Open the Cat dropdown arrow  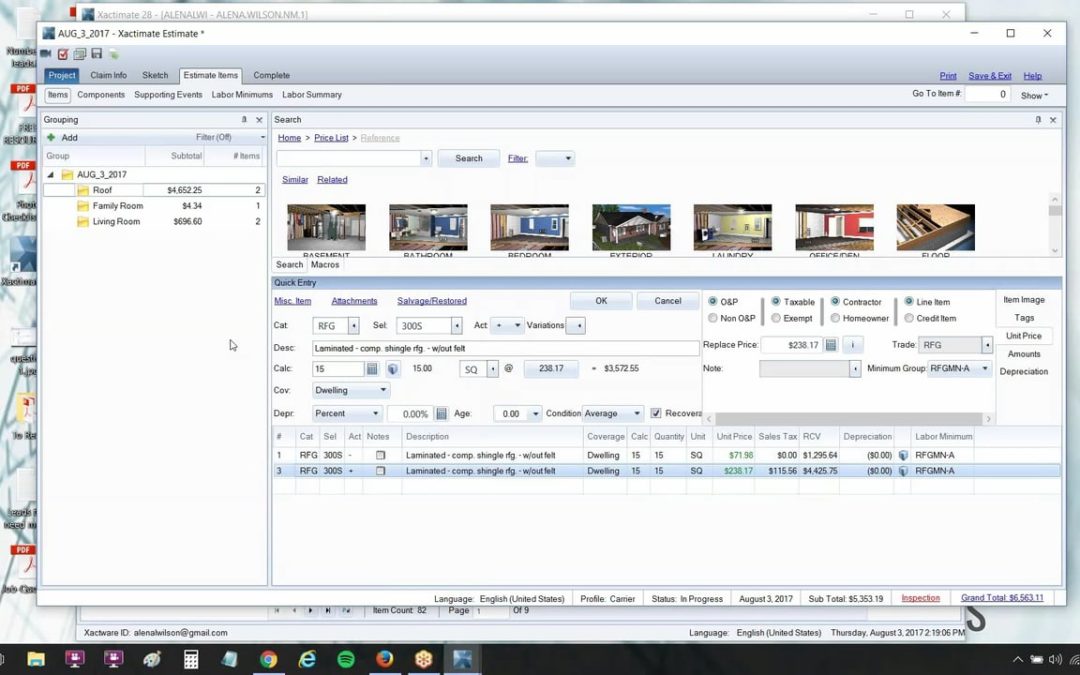point(353,326)
